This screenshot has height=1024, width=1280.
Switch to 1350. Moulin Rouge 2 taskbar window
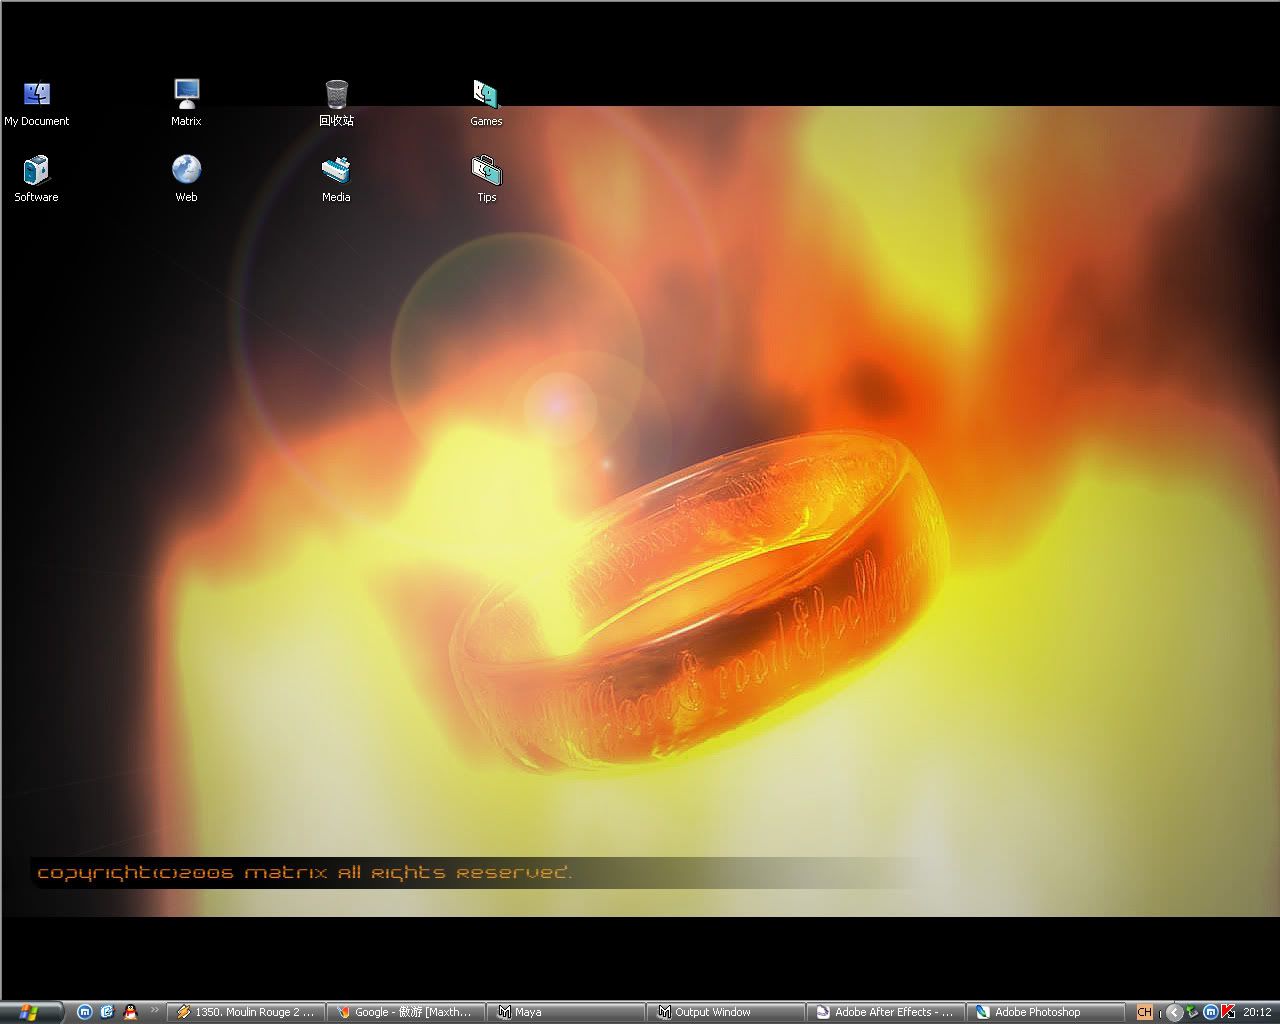(x=245, y=1012)
